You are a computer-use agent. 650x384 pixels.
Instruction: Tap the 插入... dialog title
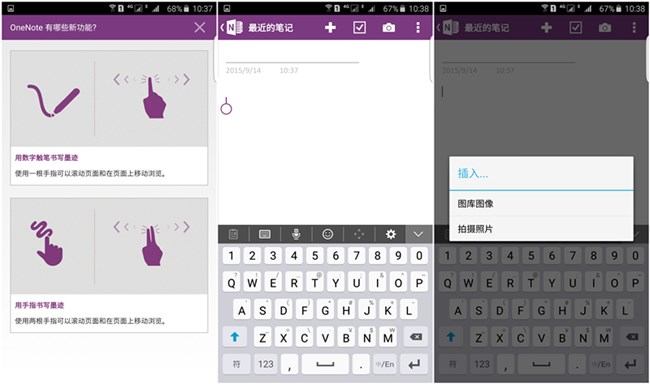473,173
